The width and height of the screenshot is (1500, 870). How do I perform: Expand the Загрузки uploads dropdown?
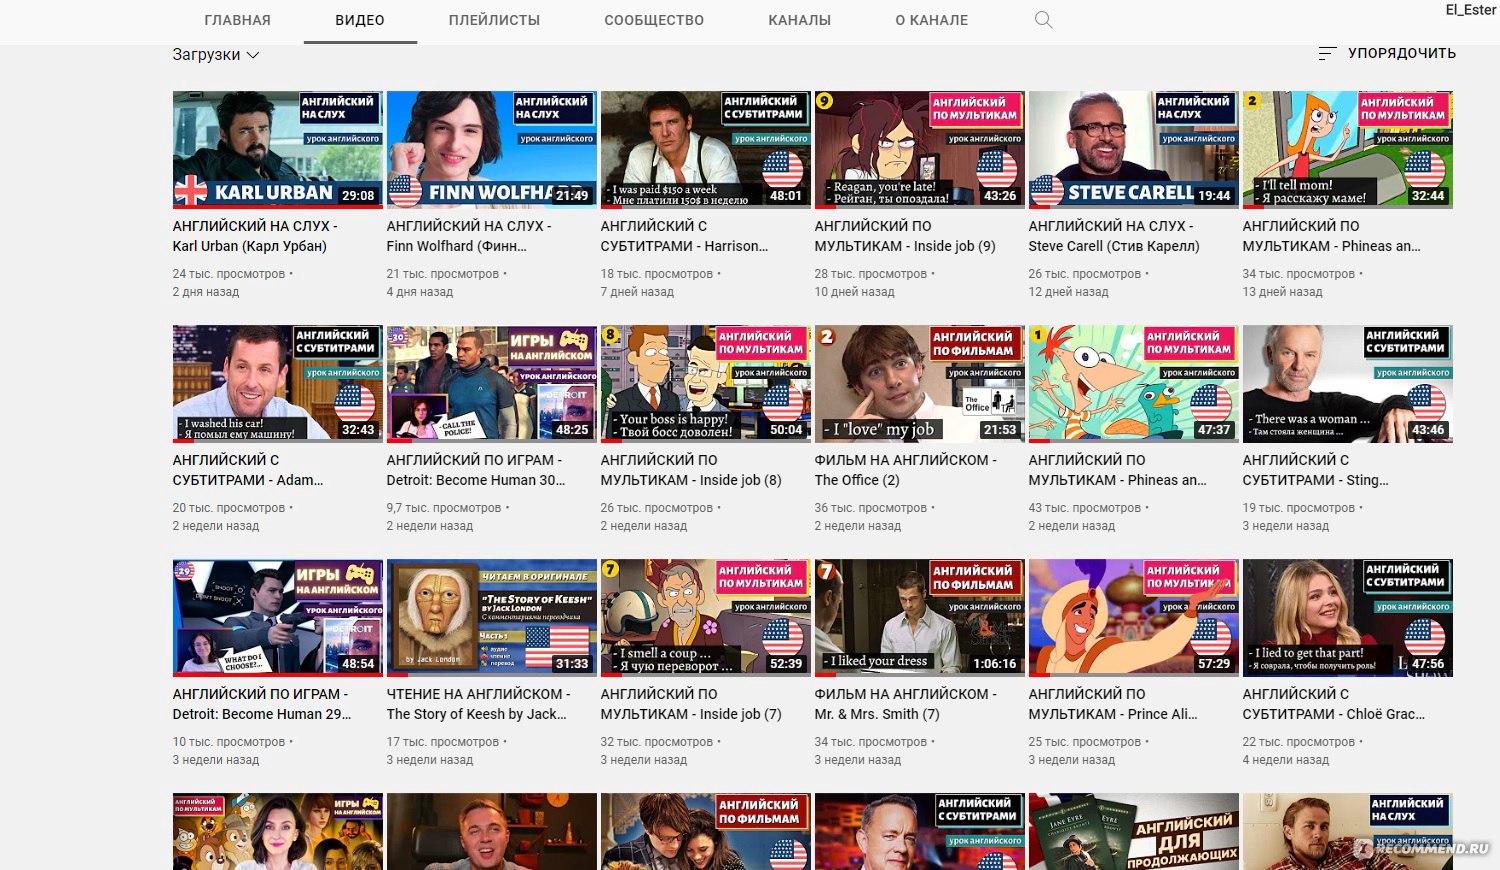(216, 55)
